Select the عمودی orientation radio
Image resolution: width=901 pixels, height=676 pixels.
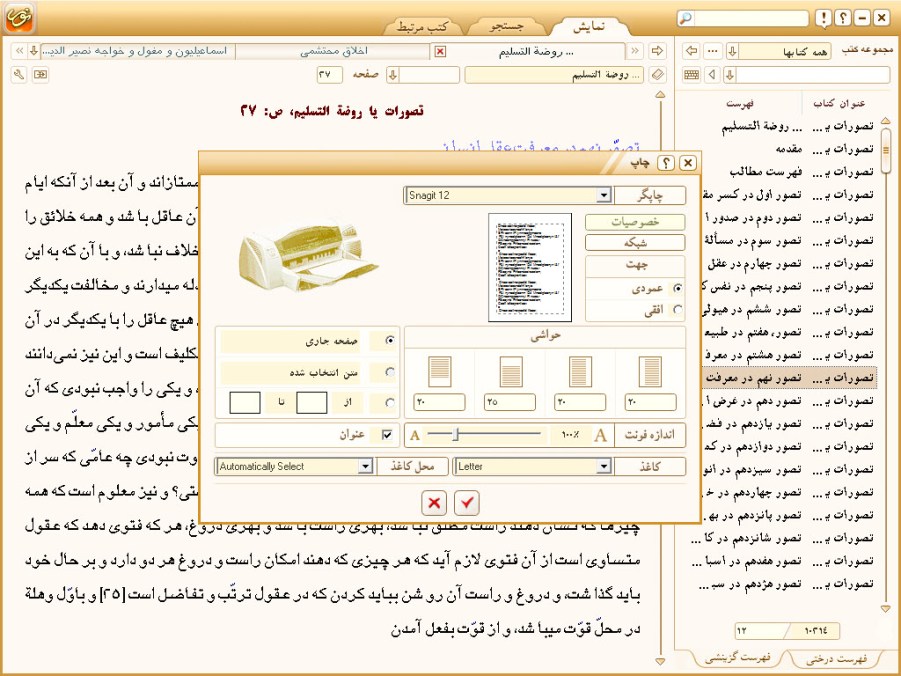[678, 288]
